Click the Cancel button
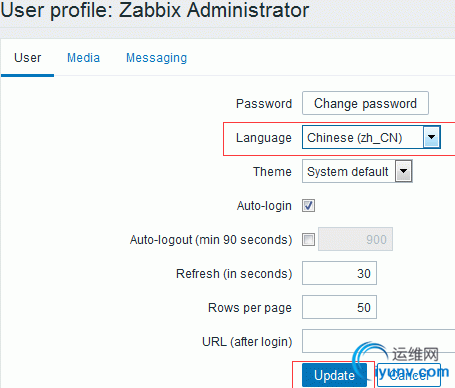 409,375
